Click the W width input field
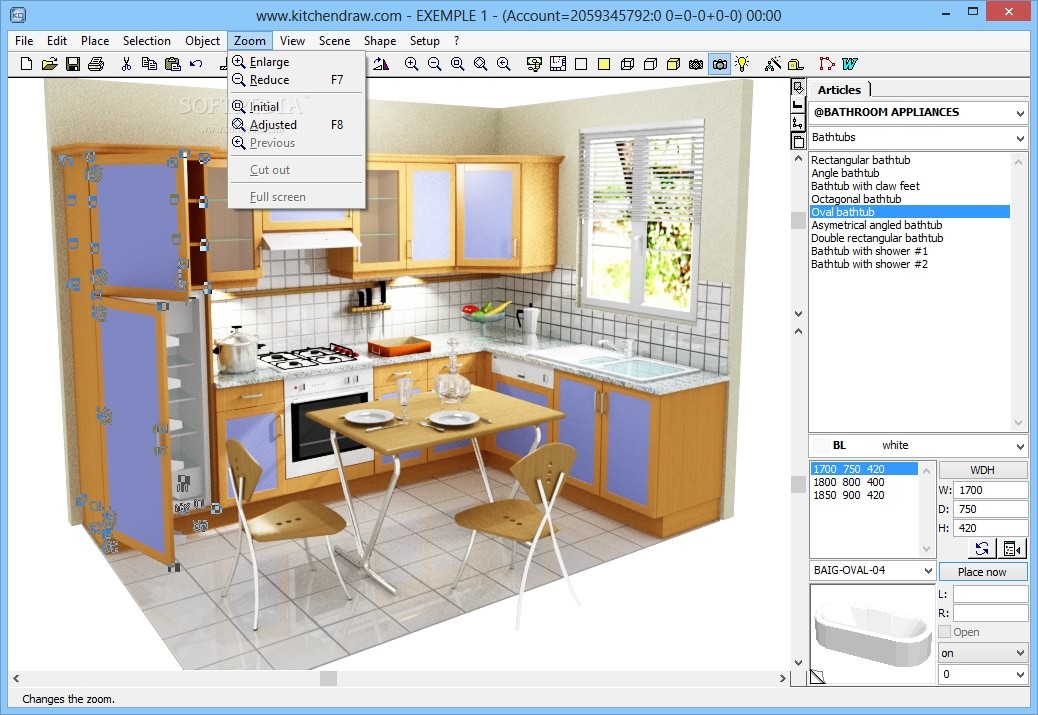Image resolution: width=1038 pixels, height=715 pixels. (x=990, y=490)
